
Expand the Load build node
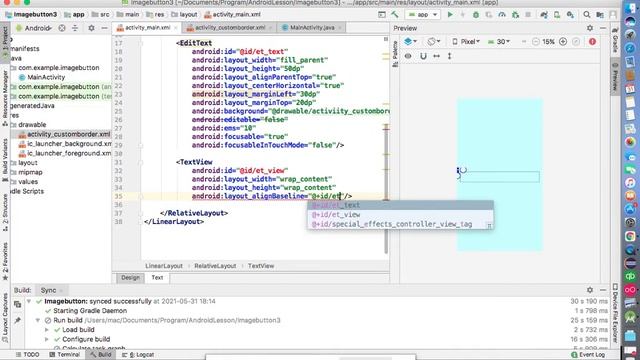(47, 330)
